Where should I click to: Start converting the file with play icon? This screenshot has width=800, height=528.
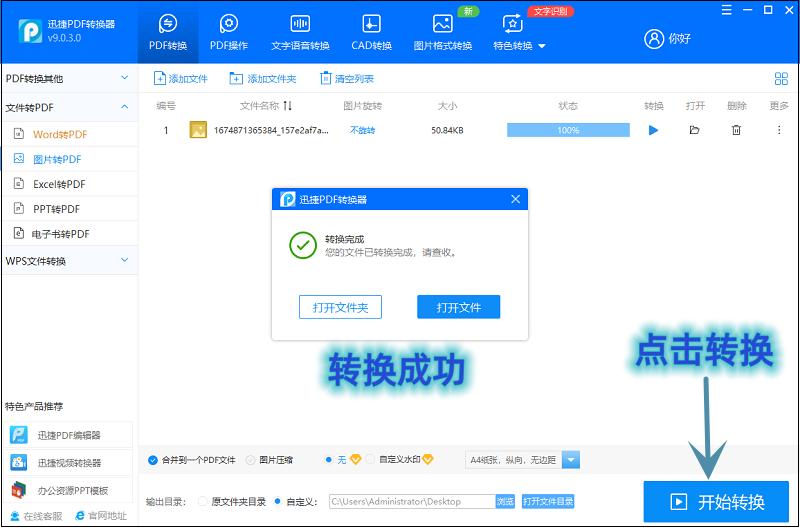point(653,131)
